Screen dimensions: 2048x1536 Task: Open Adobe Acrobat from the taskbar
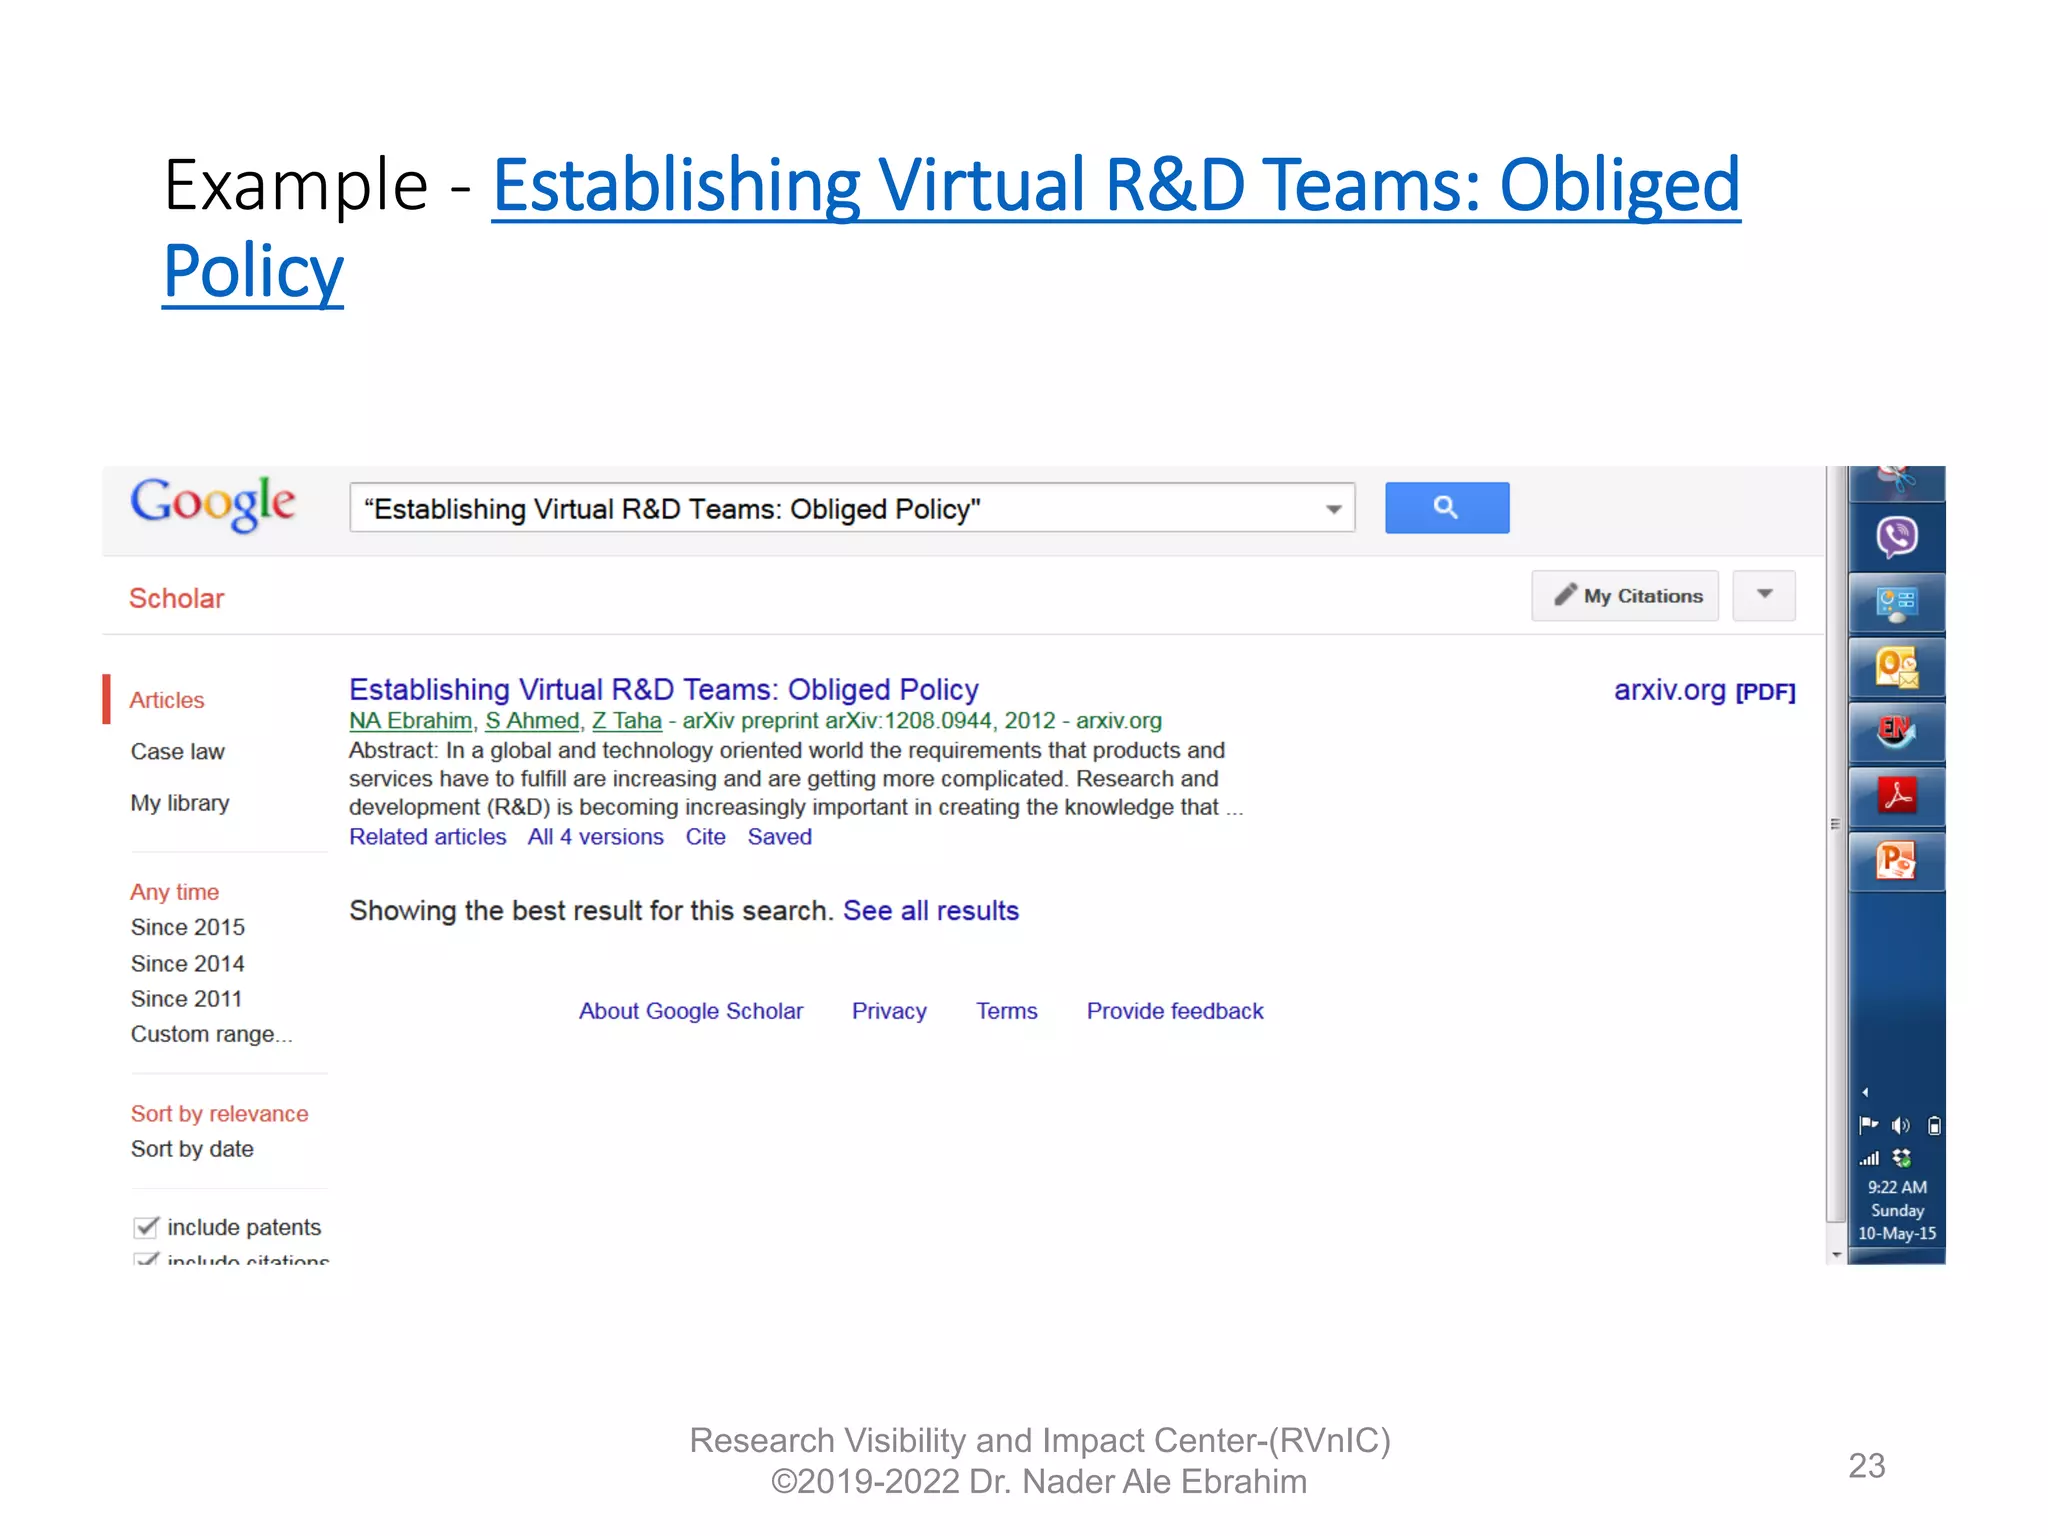pyautogui.click(x=1896, y=797)
